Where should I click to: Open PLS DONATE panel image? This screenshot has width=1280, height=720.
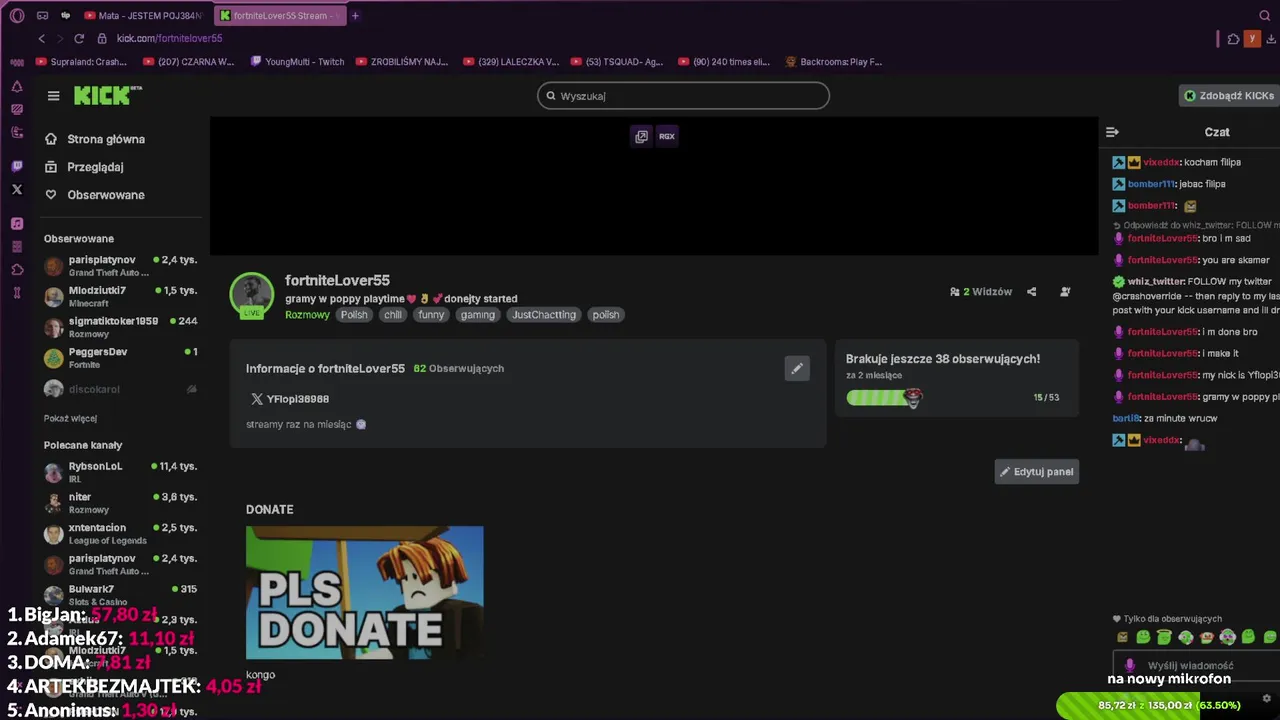tap(364, 592)
